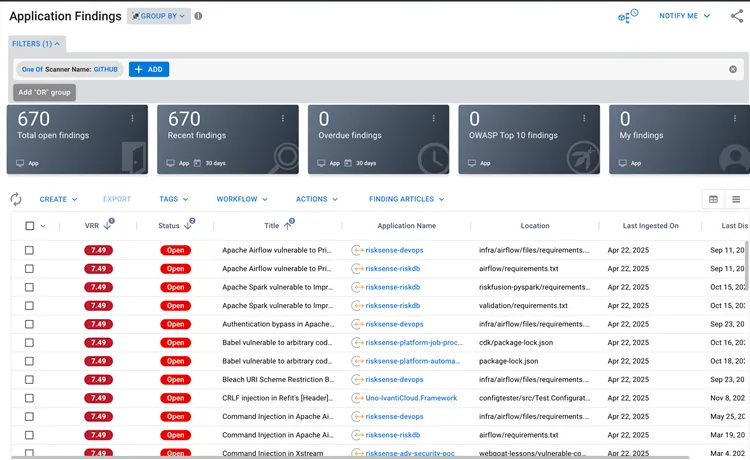This screenshot has height=460, width=750.
Task: Click the Last Ingested On column header
Action: (650, 226)
